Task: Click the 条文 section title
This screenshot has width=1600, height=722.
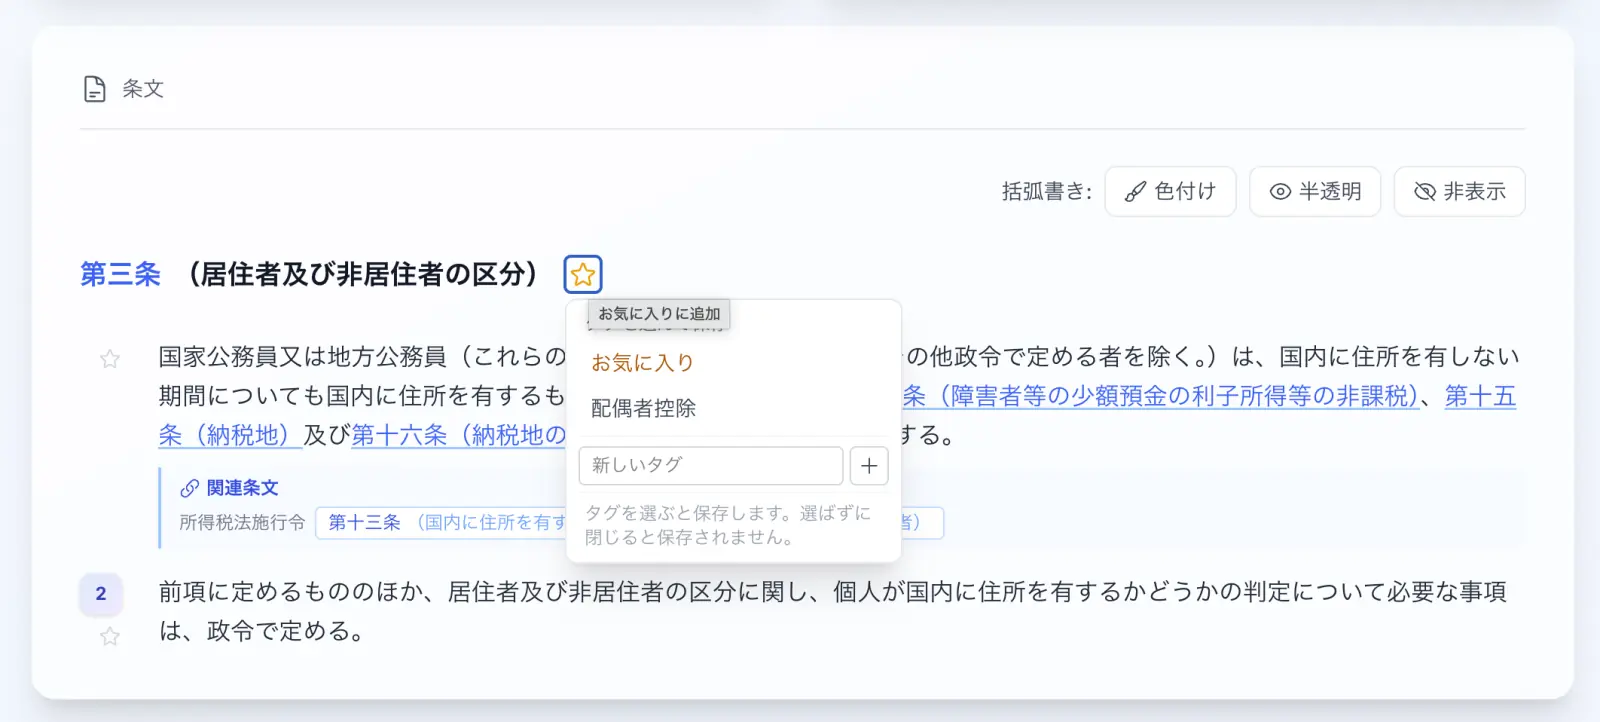Action: 143,89
